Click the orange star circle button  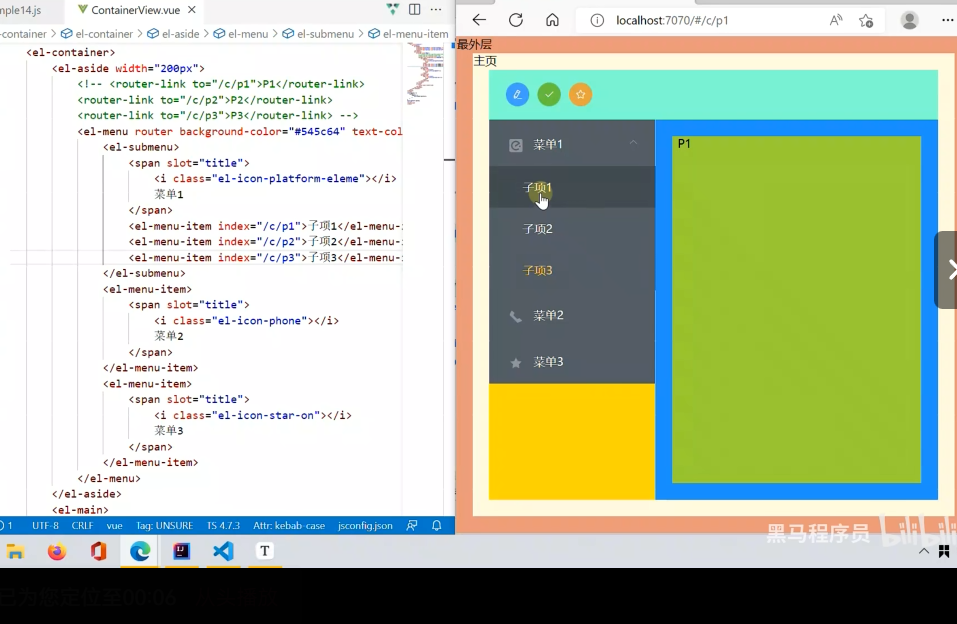pos(581,94)
